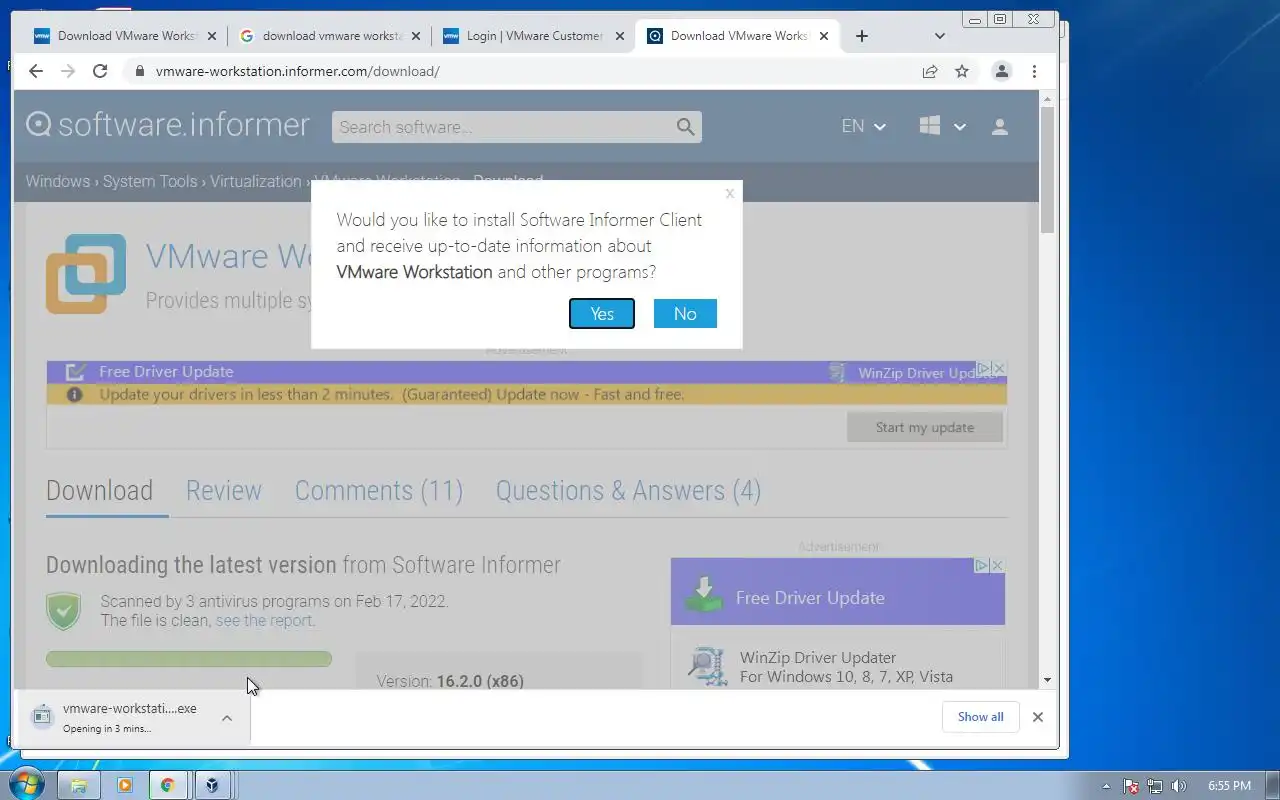This screenshot has width=1280, height=800.
Task: Switch to the Google search tab
Action: 330,36
